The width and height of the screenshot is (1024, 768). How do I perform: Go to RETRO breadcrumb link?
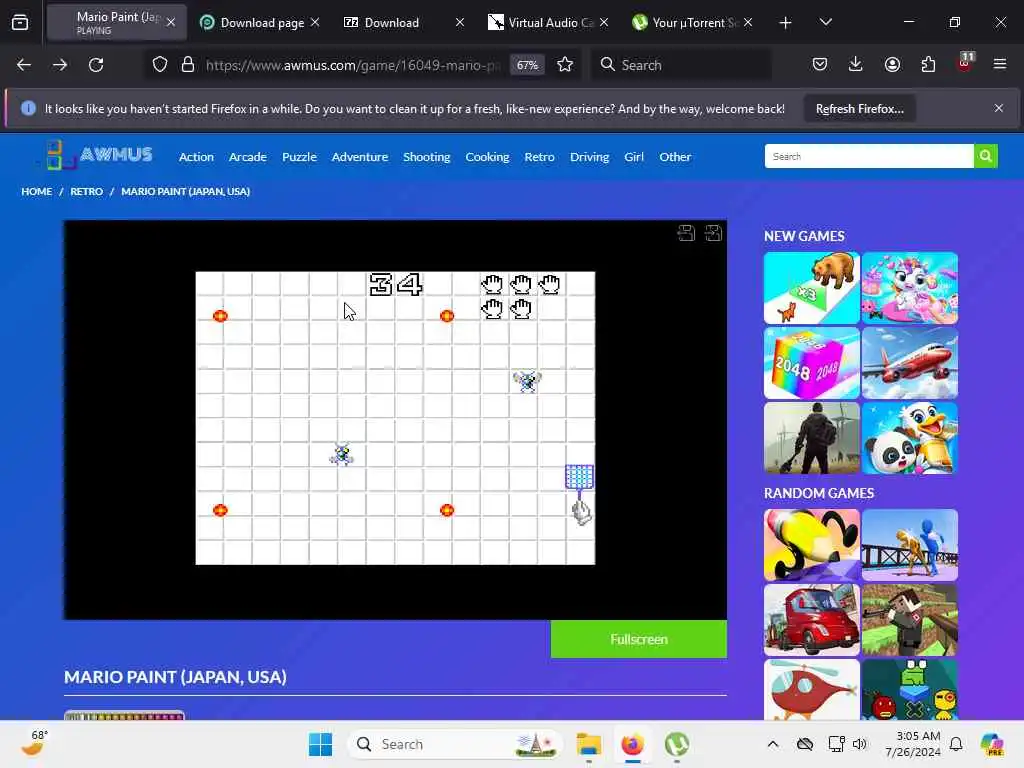[86, 191]
